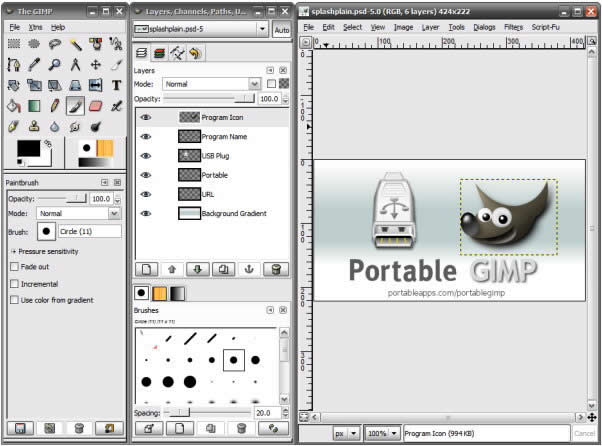Select the Paths tool

pyautogui.click(x=14, y=64)
